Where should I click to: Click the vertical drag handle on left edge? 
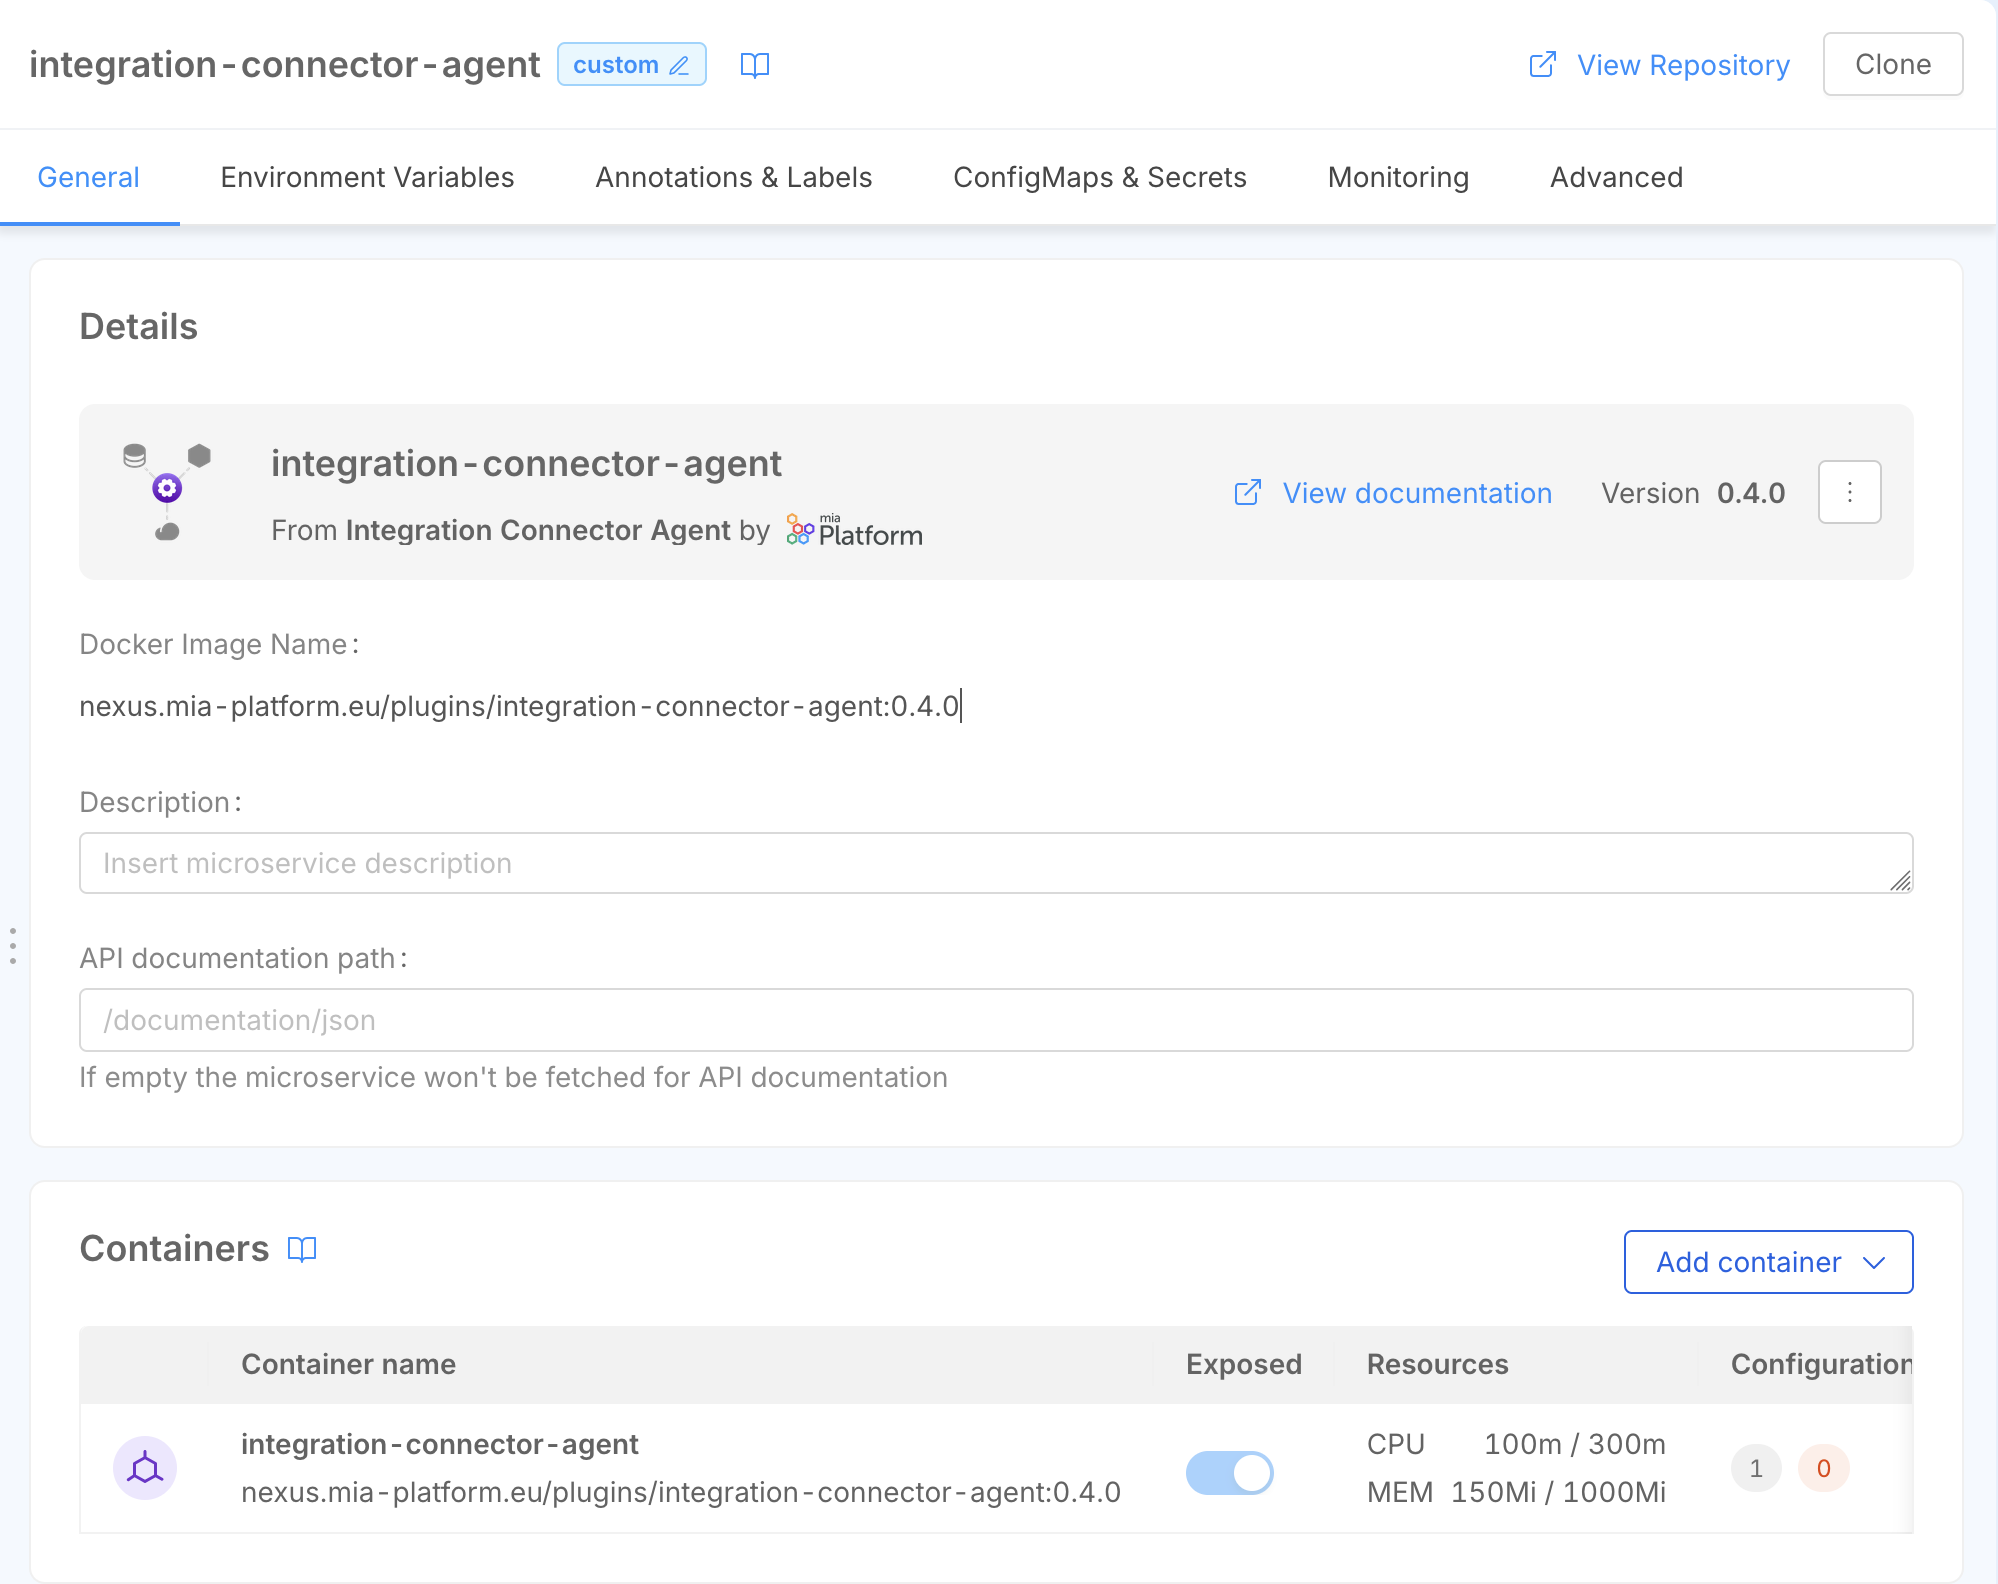pyautogui.click(x=12, y=946)
